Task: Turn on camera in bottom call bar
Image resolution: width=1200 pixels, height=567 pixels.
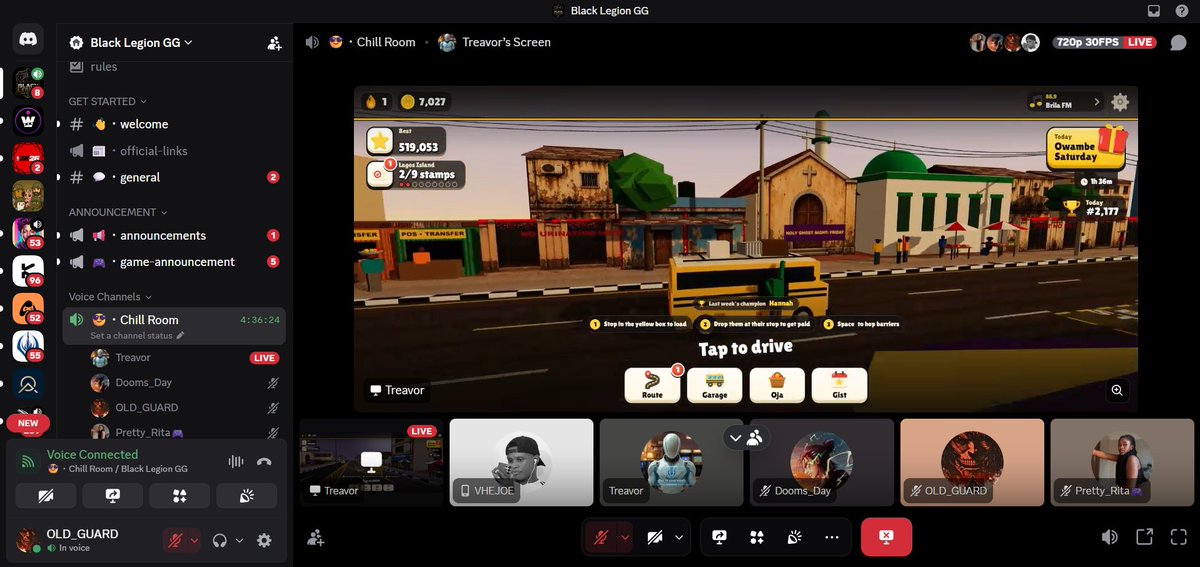Action: pyautogui.click(x=655, y=537)
